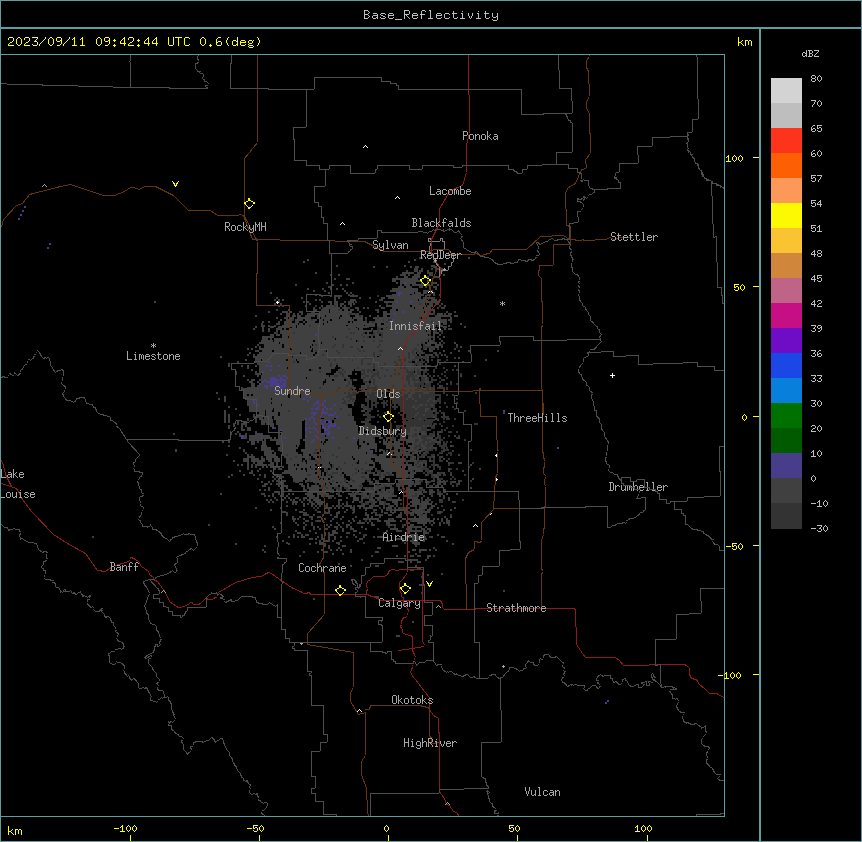Screen dimensions: 862x842
Task: Click the magenta 42–39 dBZ legend swatch
Action: pyautogui.click(x=786, y=315)
